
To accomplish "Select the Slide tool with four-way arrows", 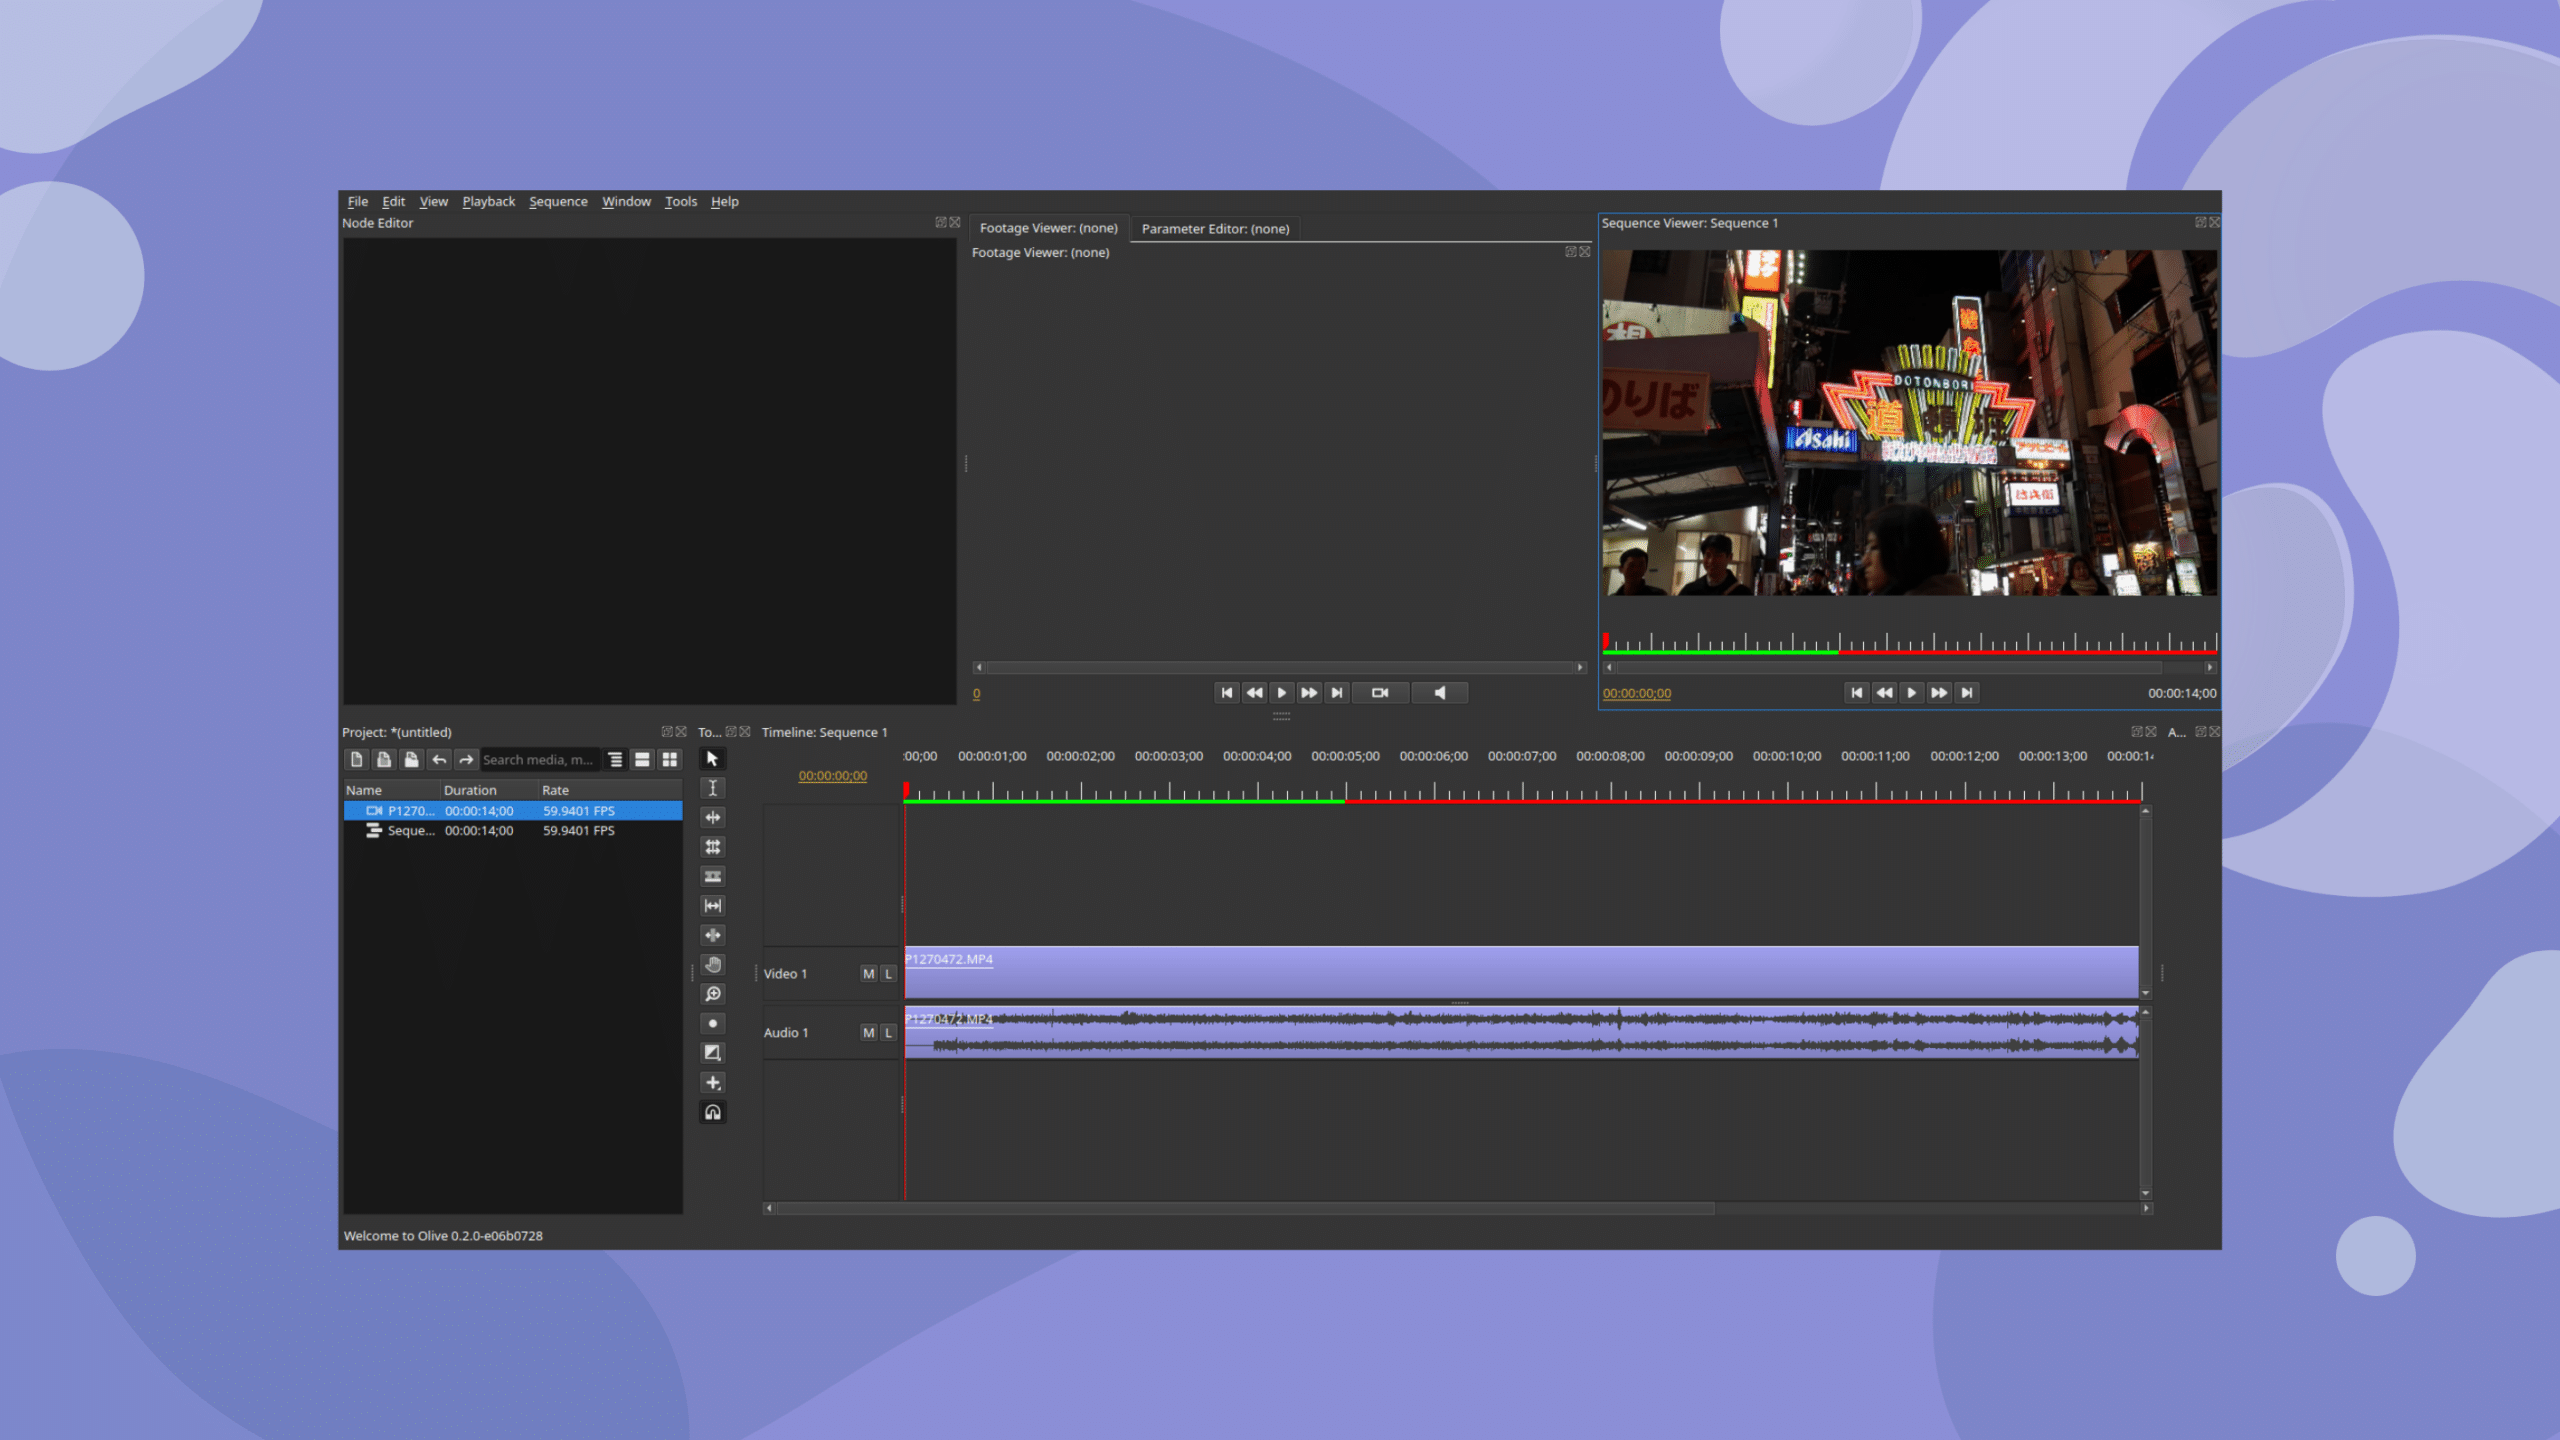I will coord(712,935).
